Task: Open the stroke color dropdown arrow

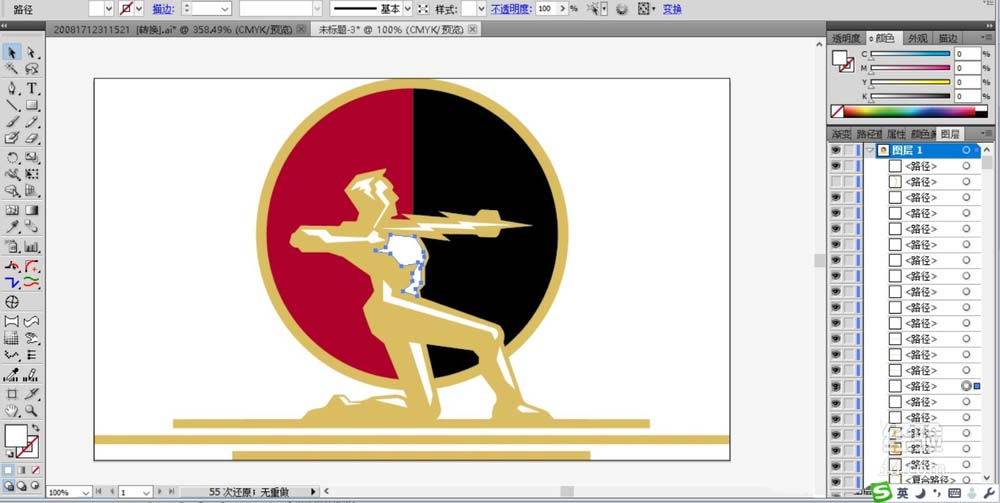Action: pyautogui.click(x=139, y=9)
